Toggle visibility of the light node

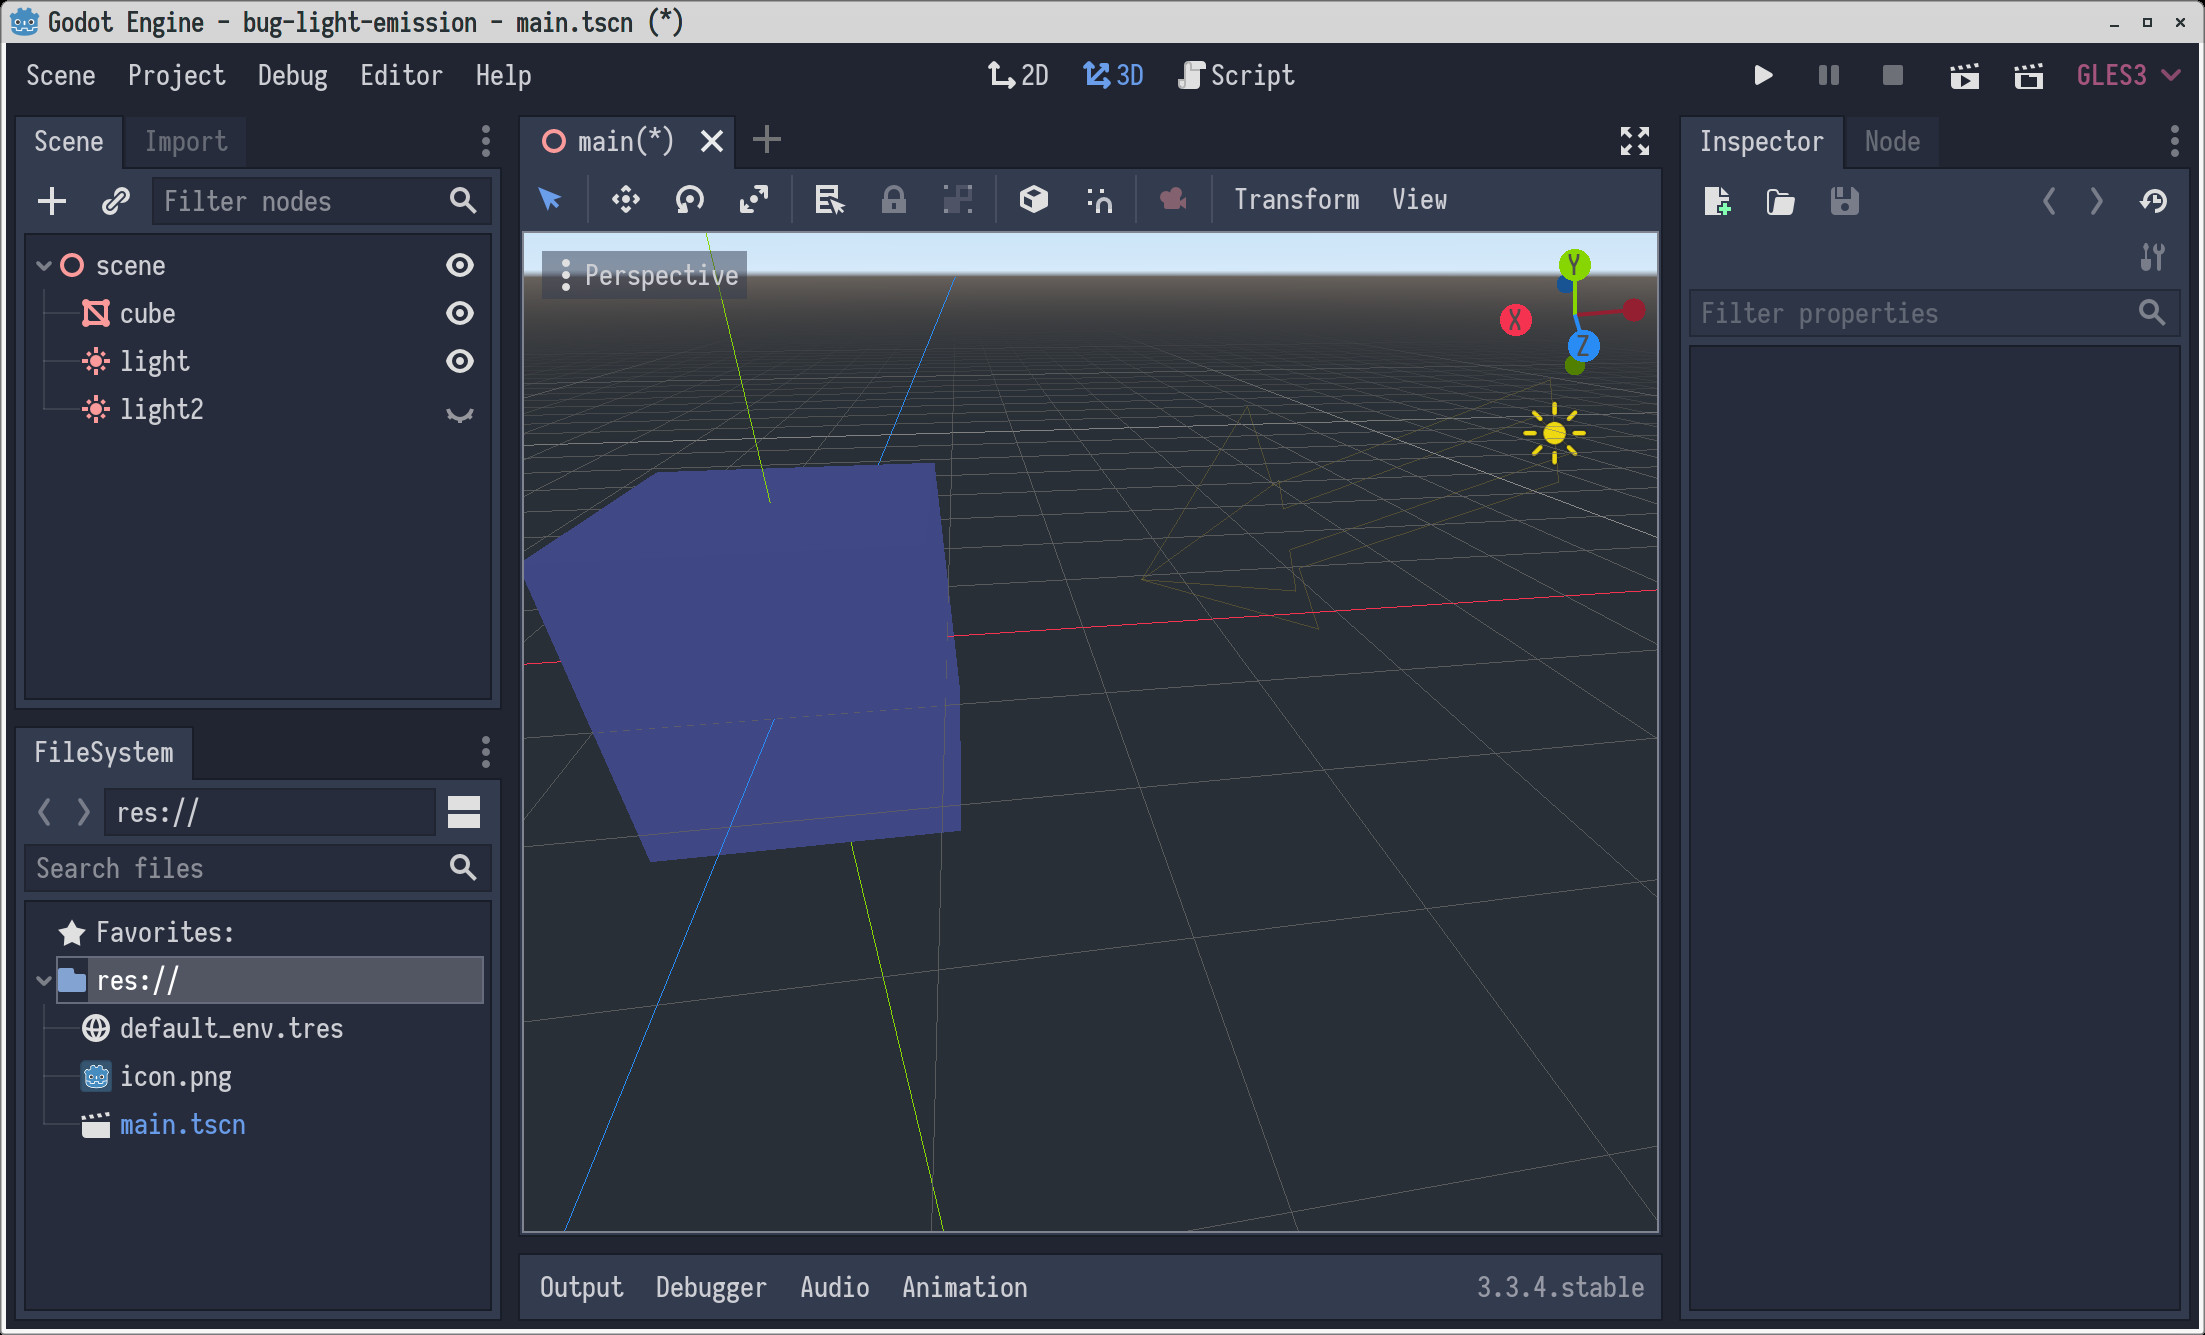[x=459, y=361]
